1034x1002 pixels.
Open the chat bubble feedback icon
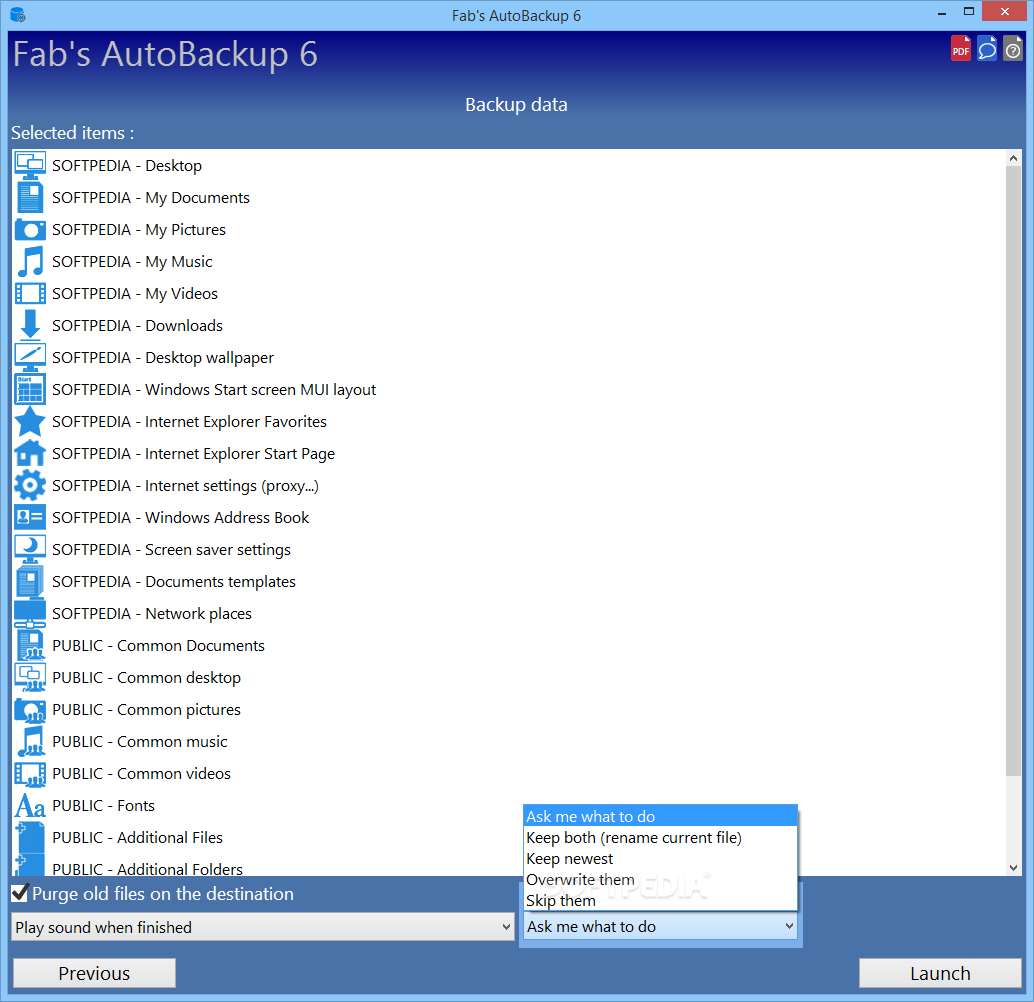pos(987,48)
